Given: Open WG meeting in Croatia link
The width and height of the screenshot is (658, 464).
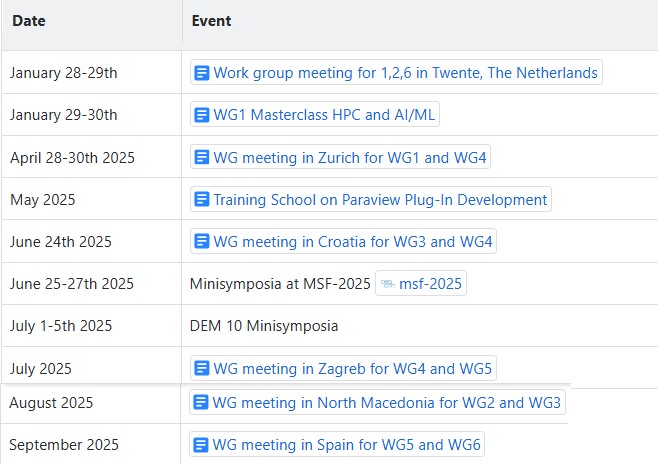Looking at the screenshot, I should coord(352,242).
